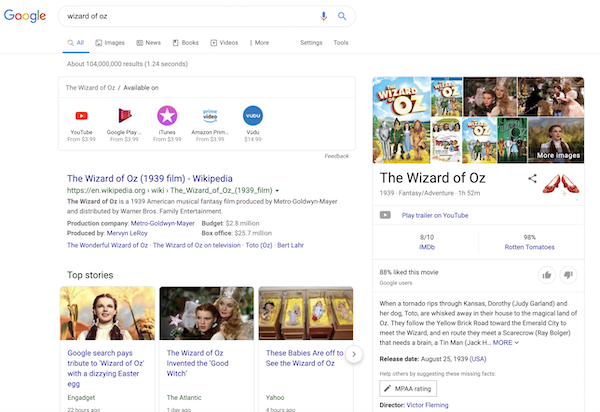This screenshot has width=600, height=412.
Task: Open the Rotten Tomatoes rating link
Action: [529, 247]
